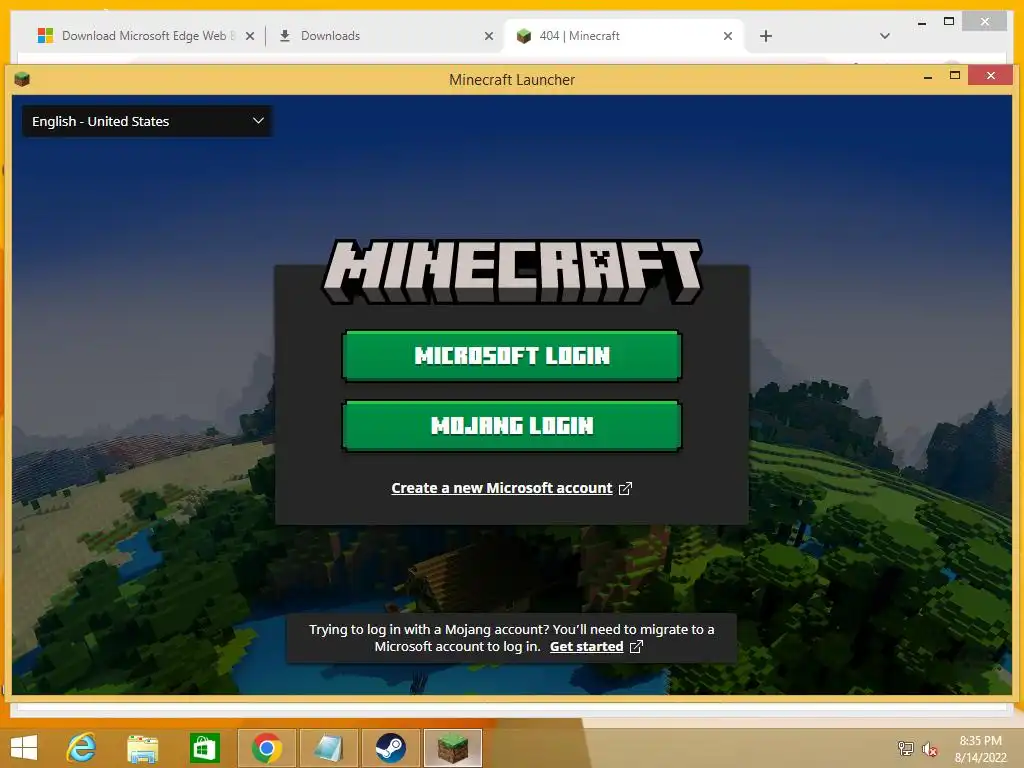
Task: Open the Windows Store taskbar icon
Action: pos(204,748)
